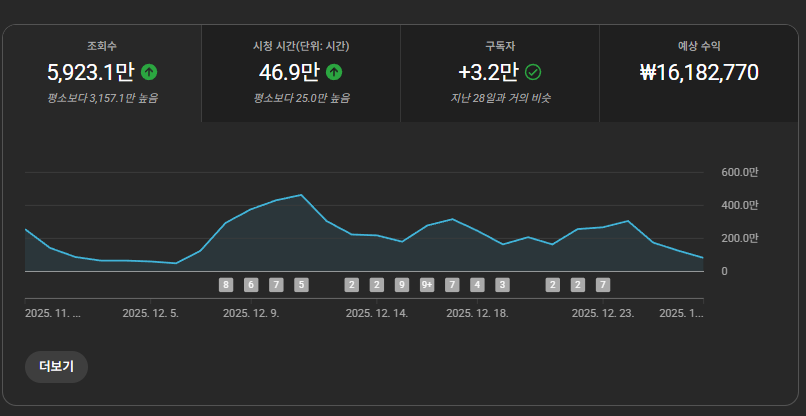806x416 pixels.
Task: Click the 600.0만 y-axis label
Action: pos(739,172)
